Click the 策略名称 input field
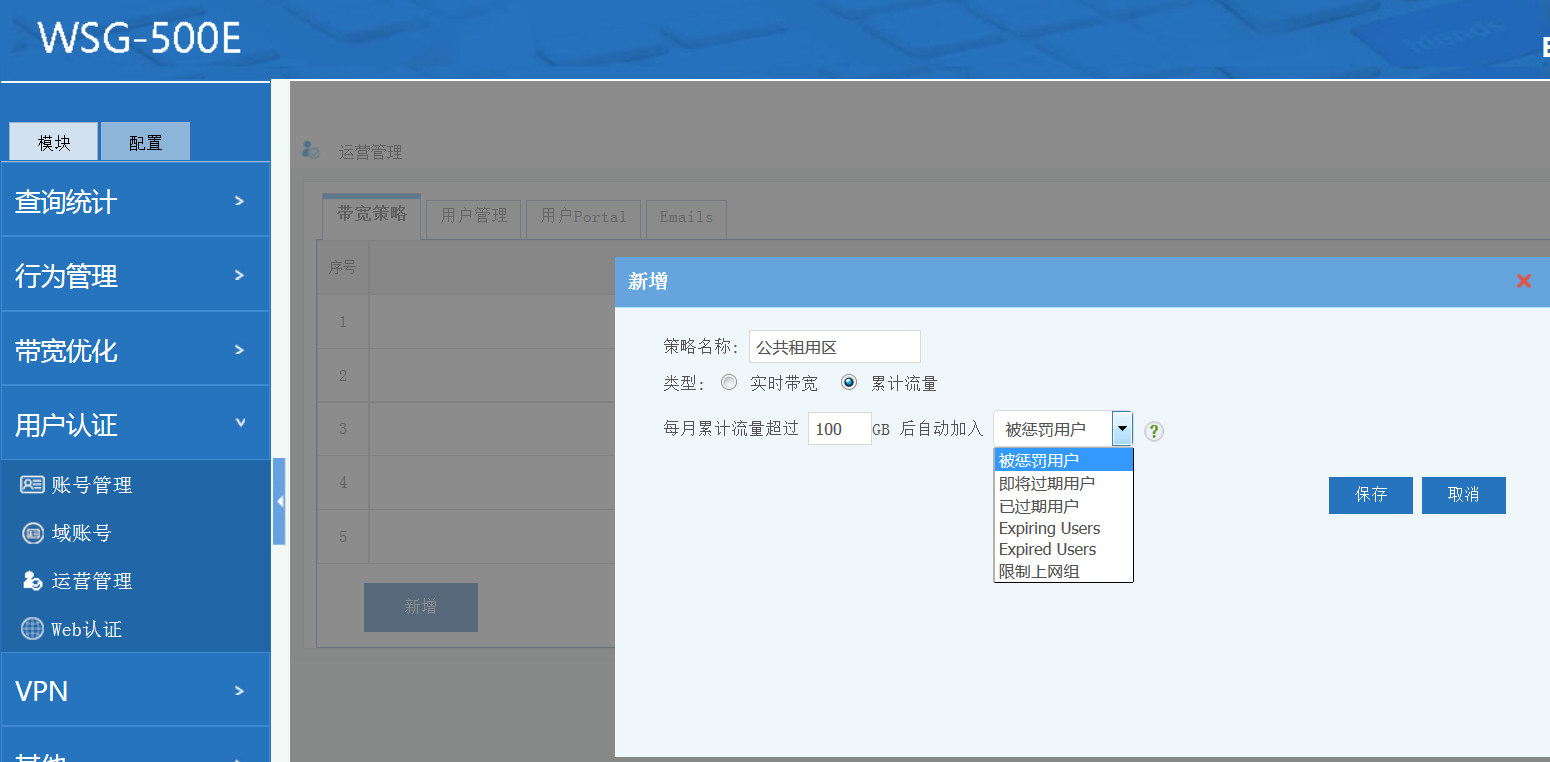This screenshot has height=762, width=1550. click(x=834, y=347)
